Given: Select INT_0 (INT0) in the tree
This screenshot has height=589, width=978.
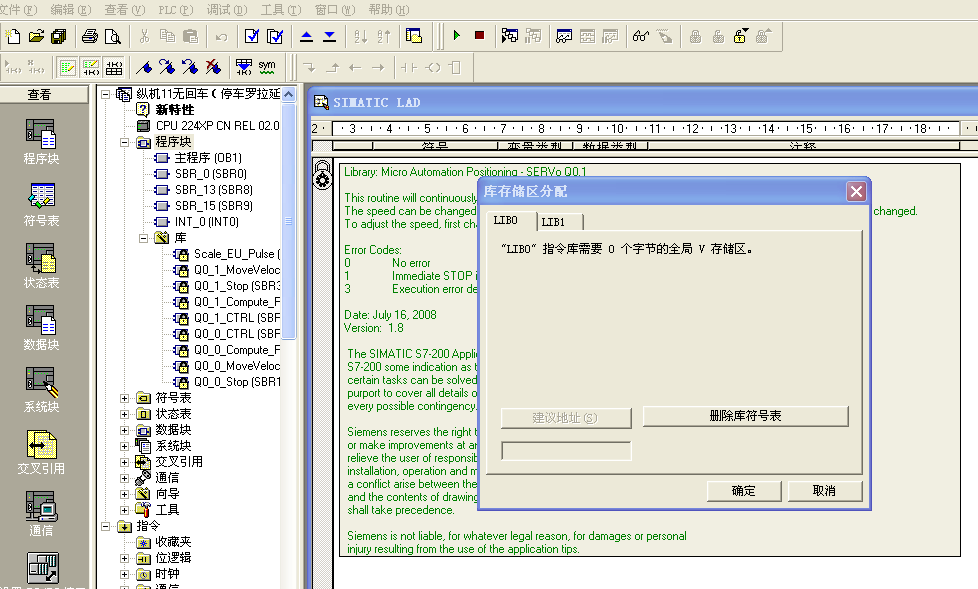Looking at the screenshot, I should coord(206,222).
